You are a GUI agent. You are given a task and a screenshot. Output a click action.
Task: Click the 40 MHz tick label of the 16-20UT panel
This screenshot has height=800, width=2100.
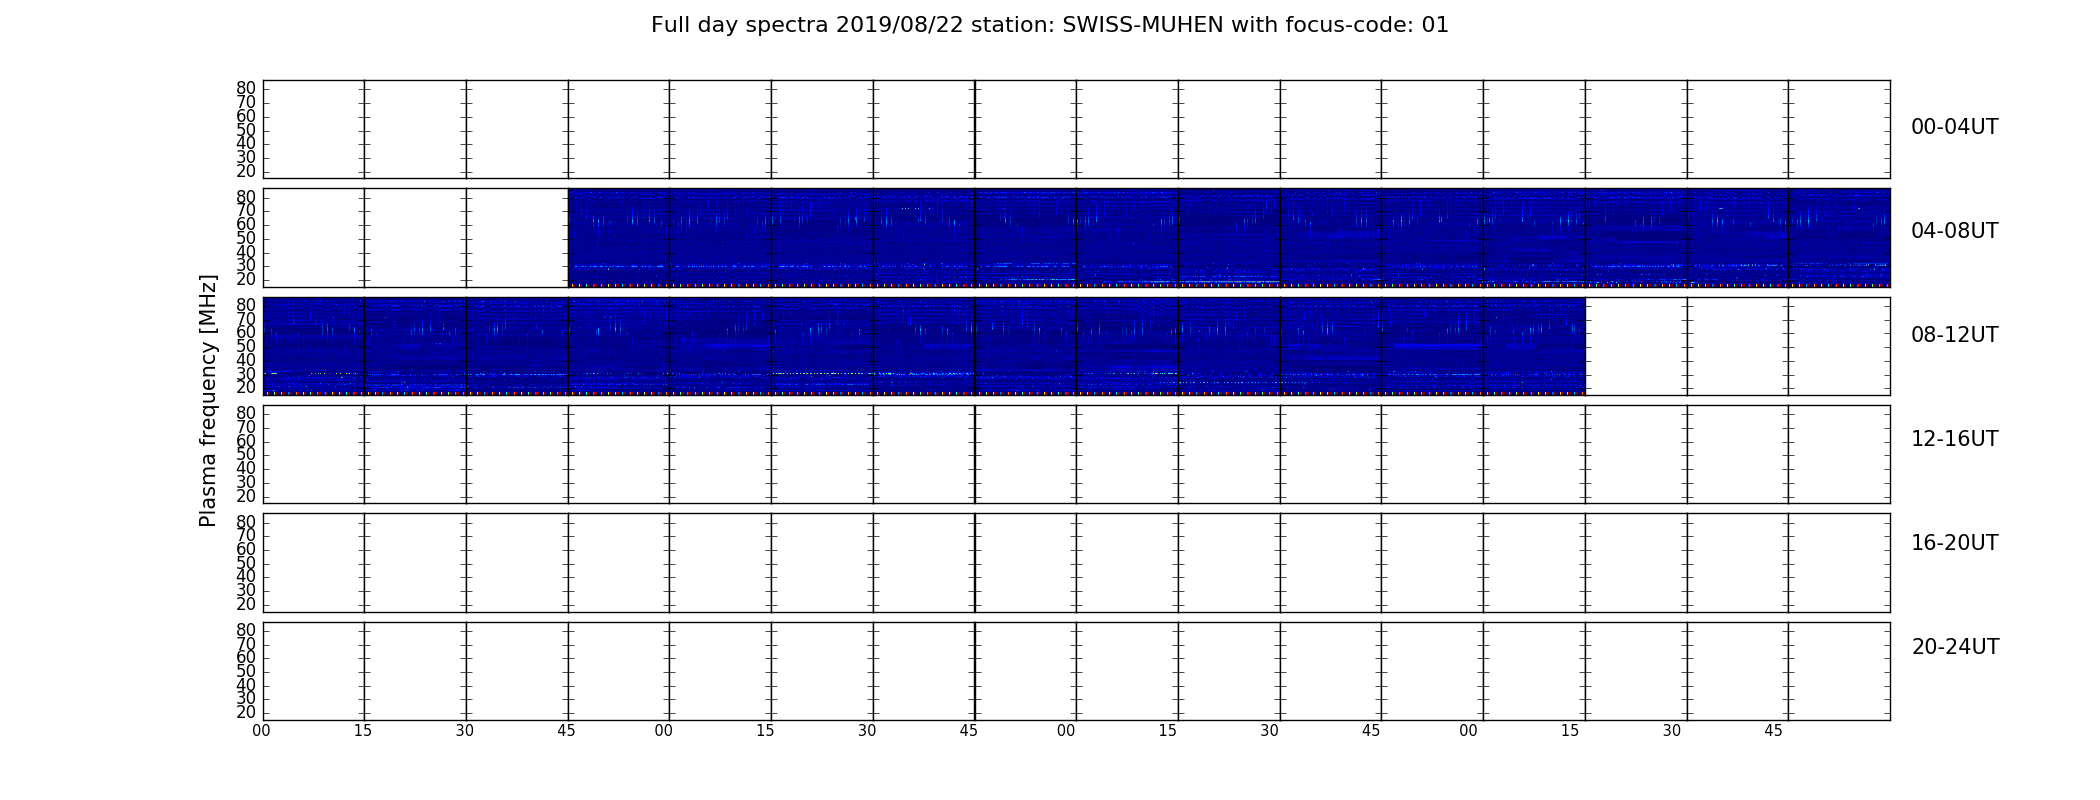tap(246, 576)
